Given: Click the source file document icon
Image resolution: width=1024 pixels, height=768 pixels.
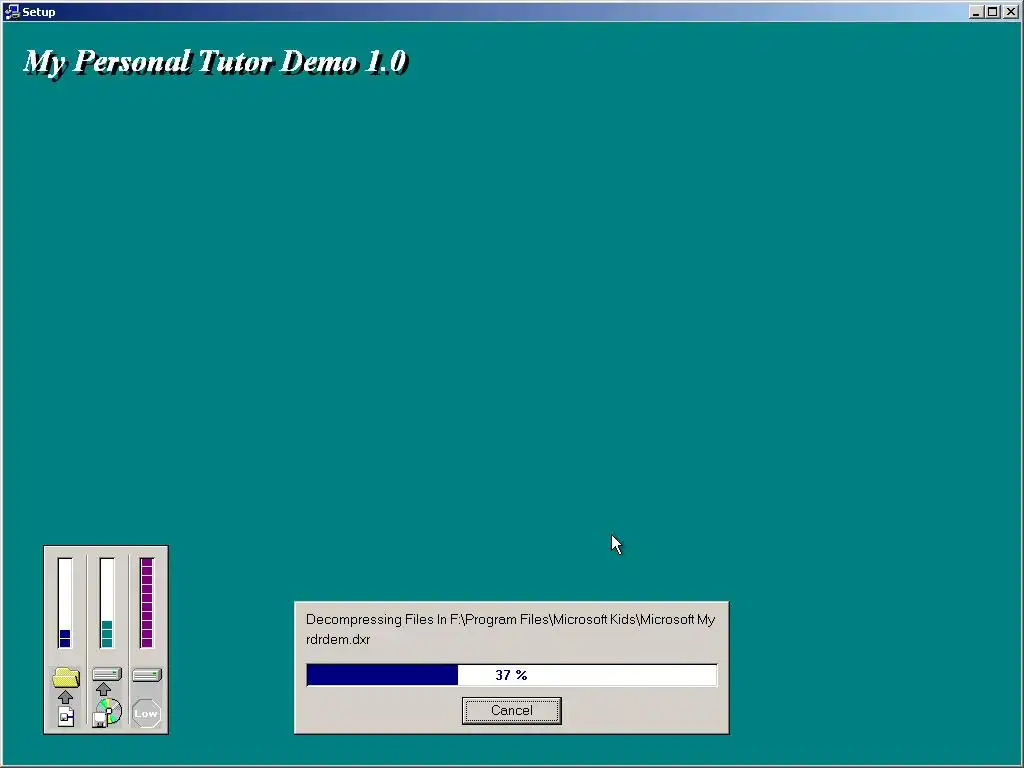Looking at the screenshot, I should (66, 716).
